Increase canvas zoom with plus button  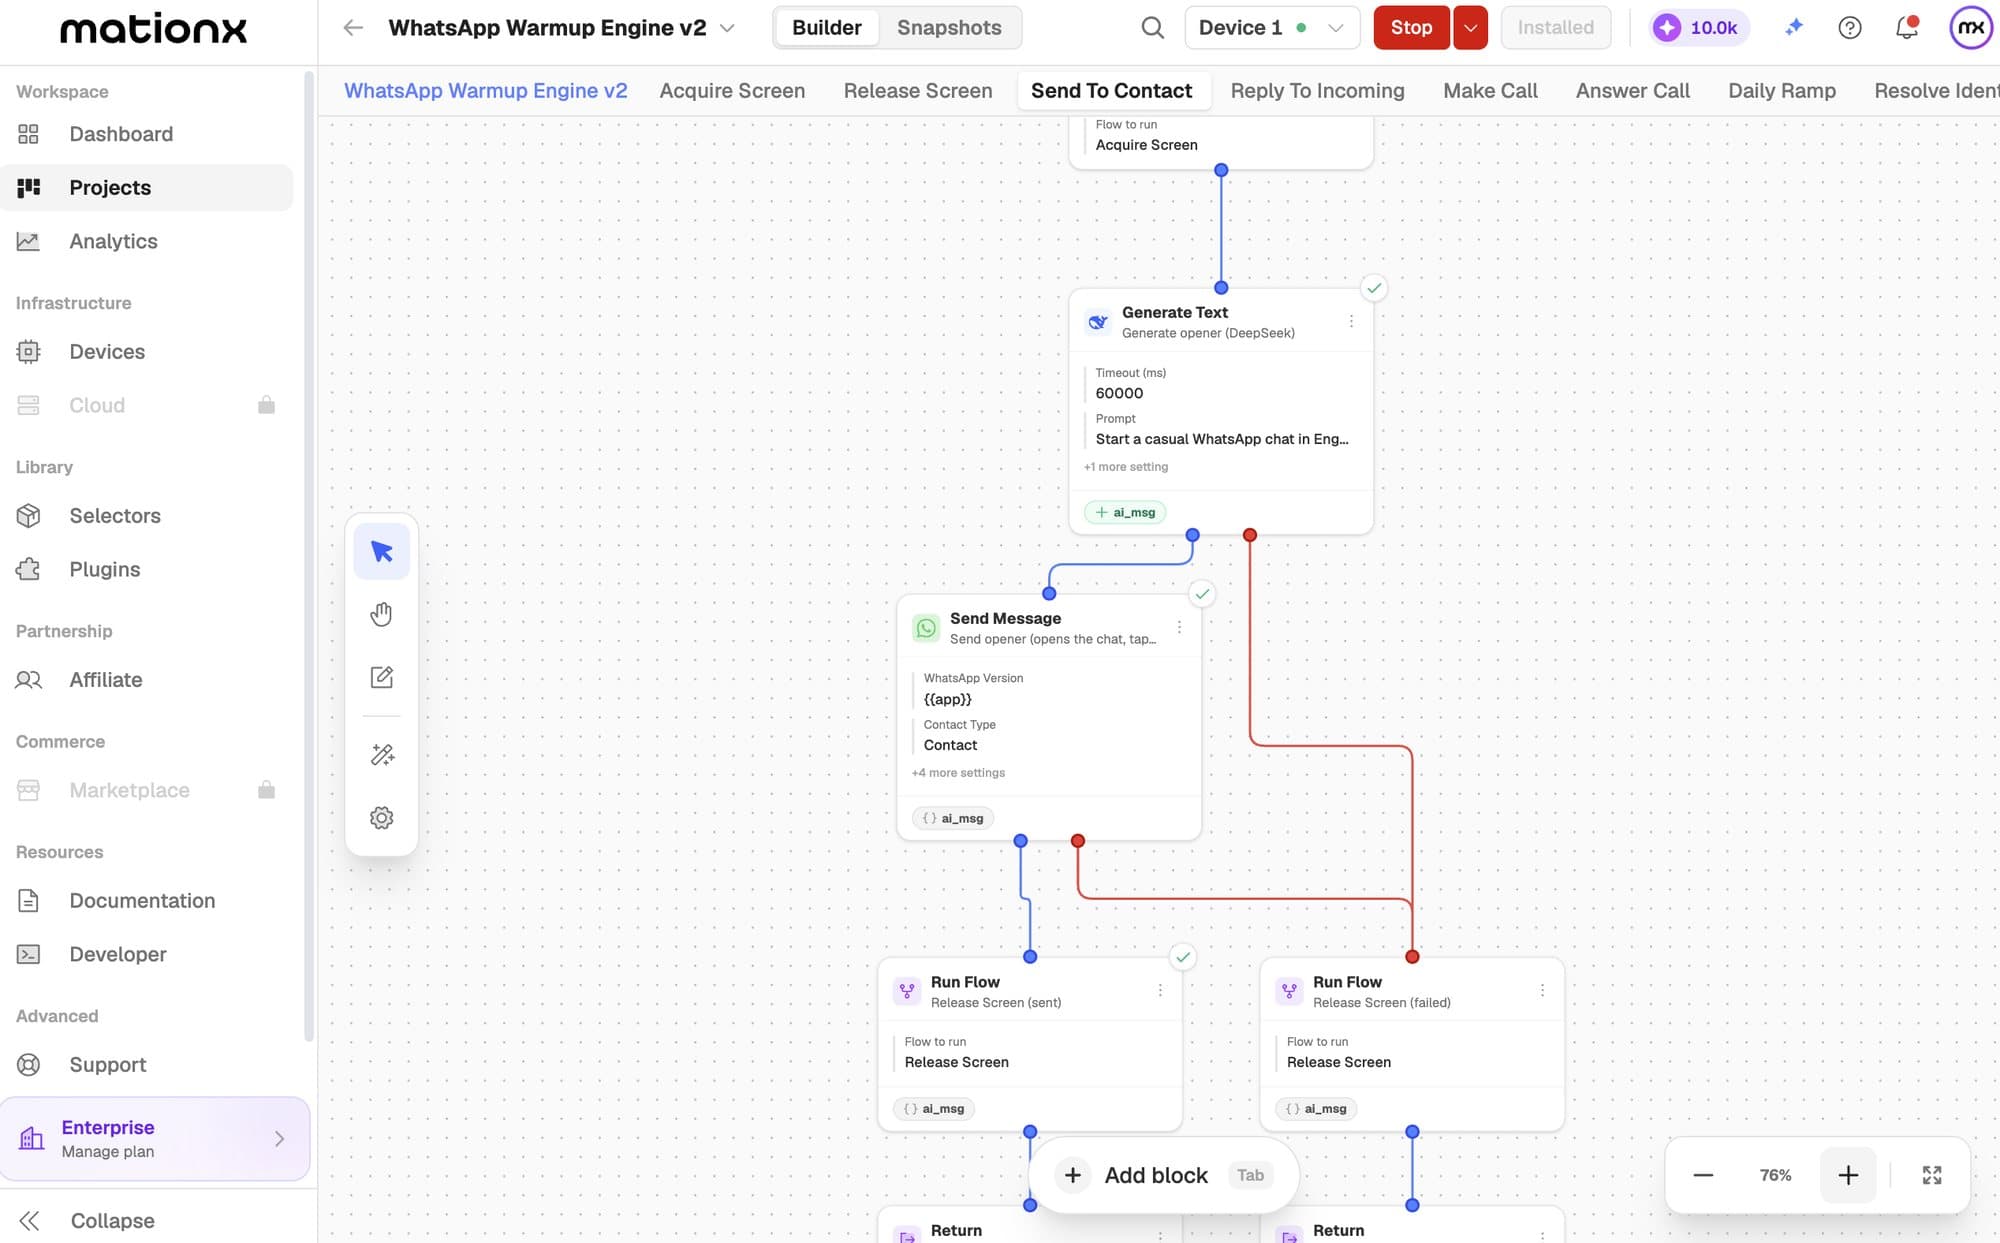(x=1847, y=1175)
